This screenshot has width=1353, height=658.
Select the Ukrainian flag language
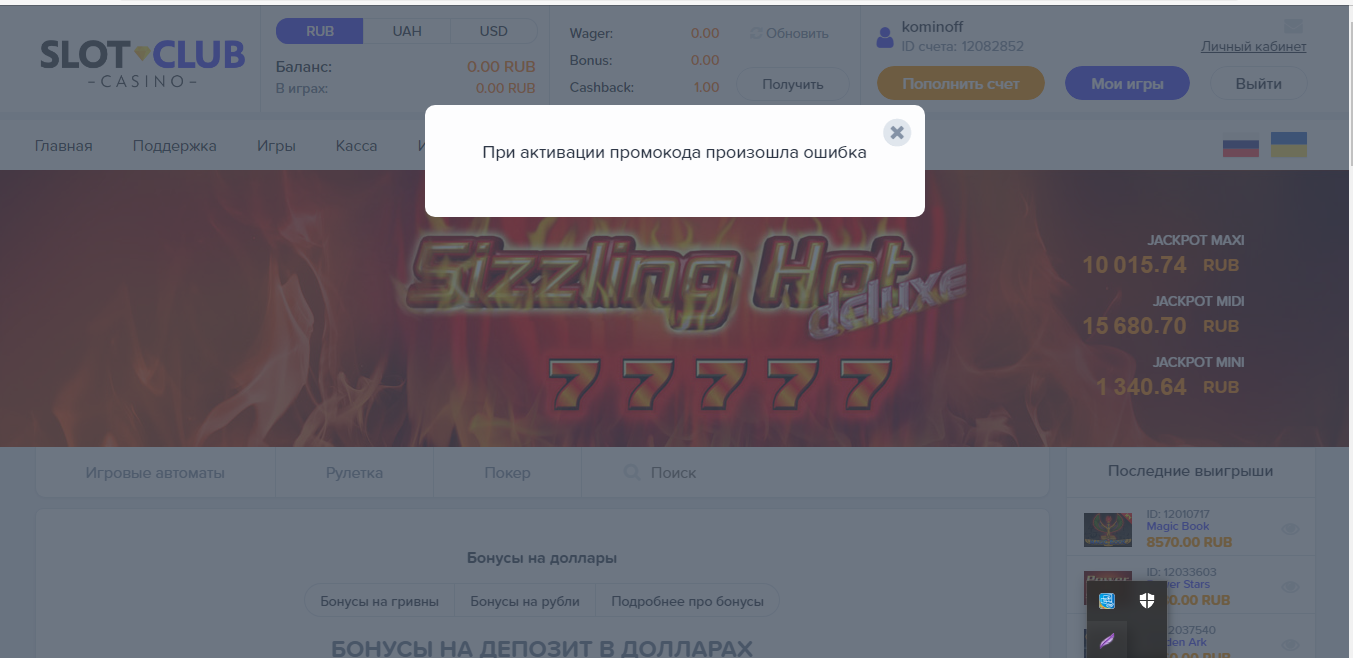click(x=1288, y=145)
